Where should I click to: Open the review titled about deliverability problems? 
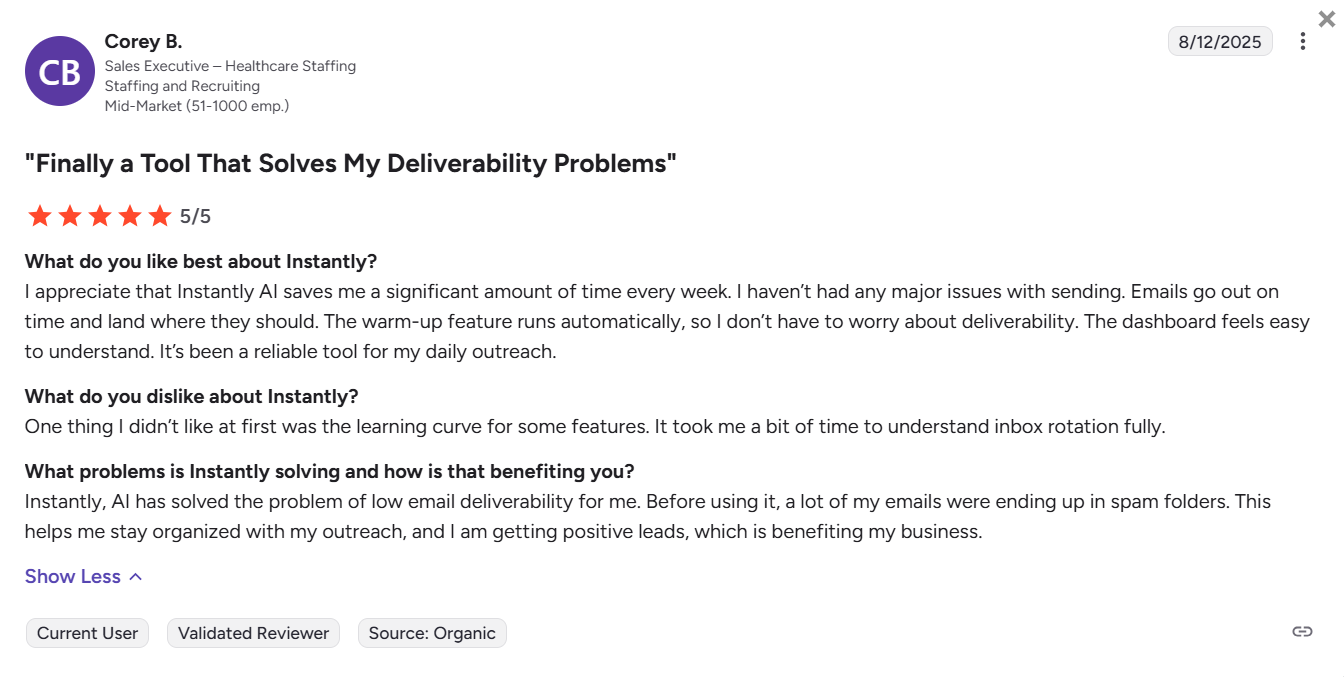click(x=352, y=162)
